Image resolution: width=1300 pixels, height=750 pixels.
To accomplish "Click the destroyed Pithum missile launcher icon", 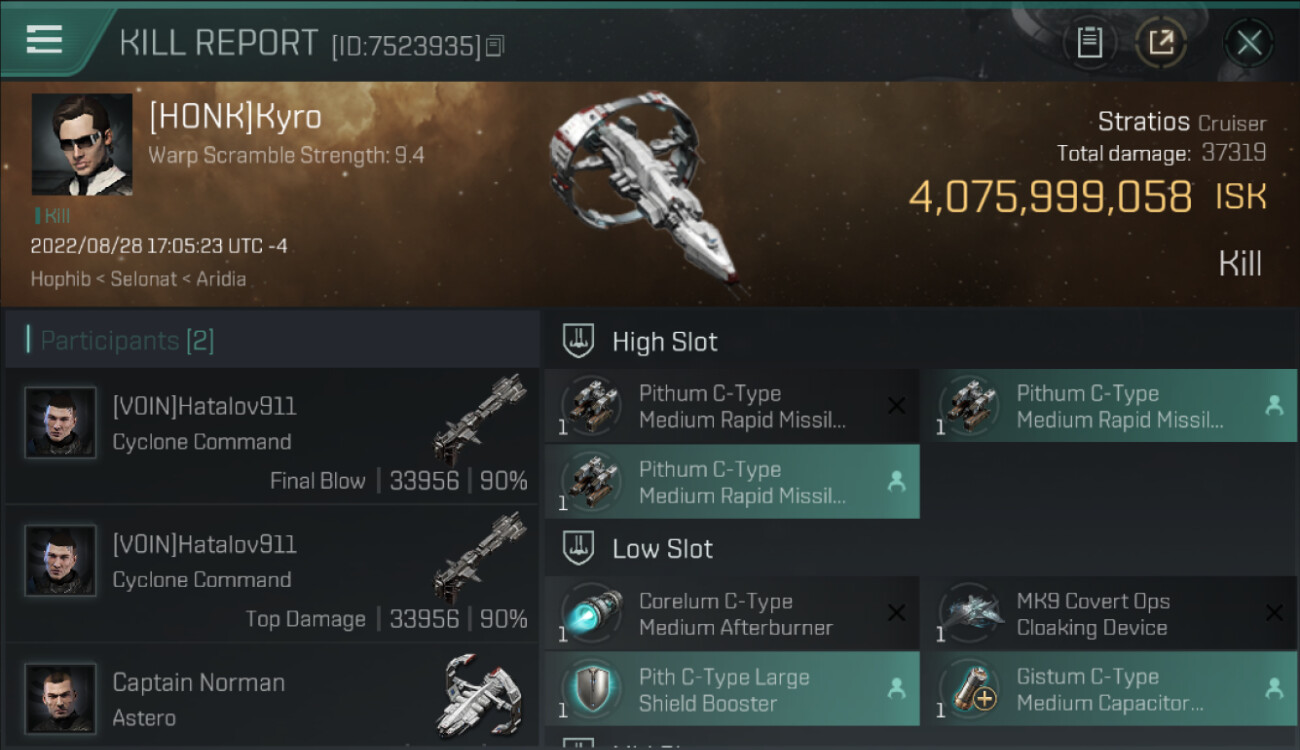I will click(x=591, y=406).
